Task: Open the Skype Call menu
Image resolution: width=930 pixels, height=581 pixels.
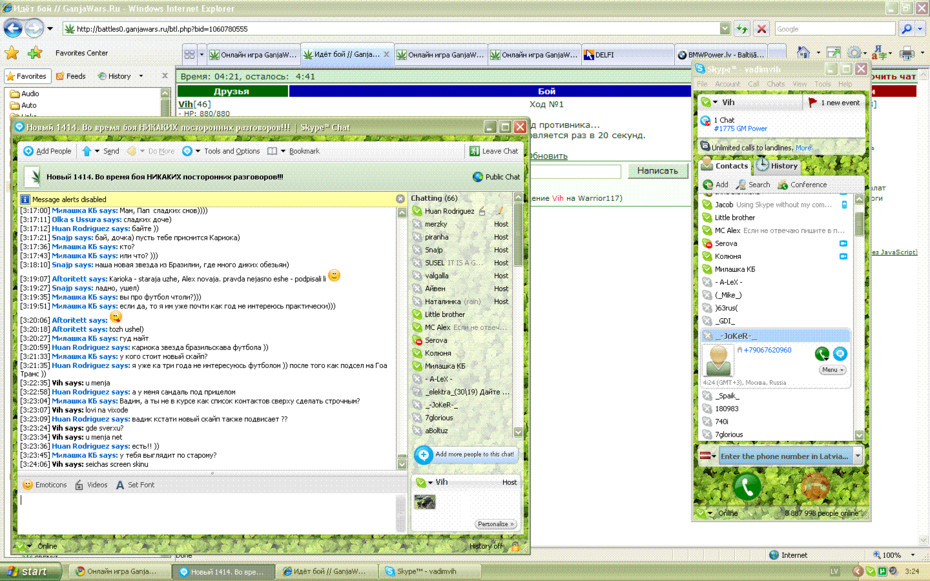Action: click(753, 84)
